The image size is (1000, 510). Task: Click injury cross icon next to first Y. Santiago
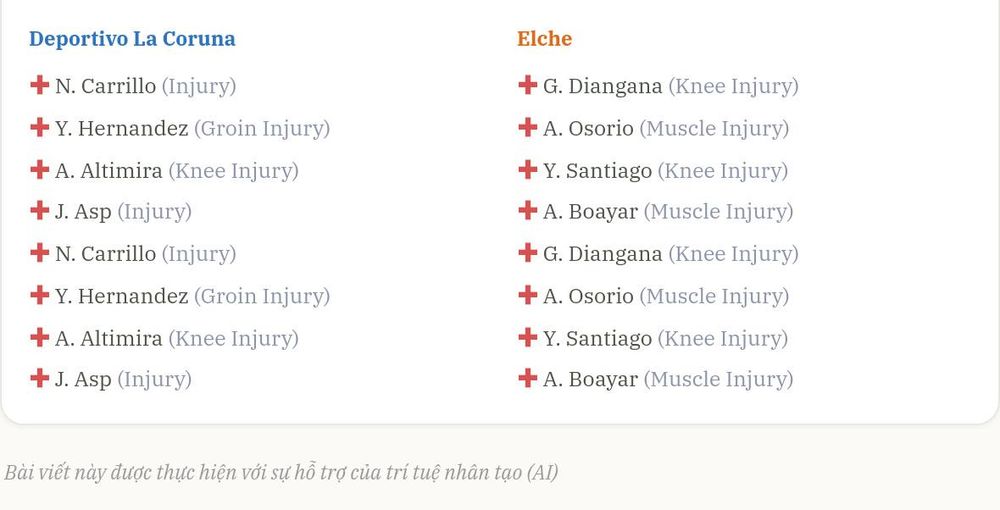pyautogui.click(x=527, y=170)
